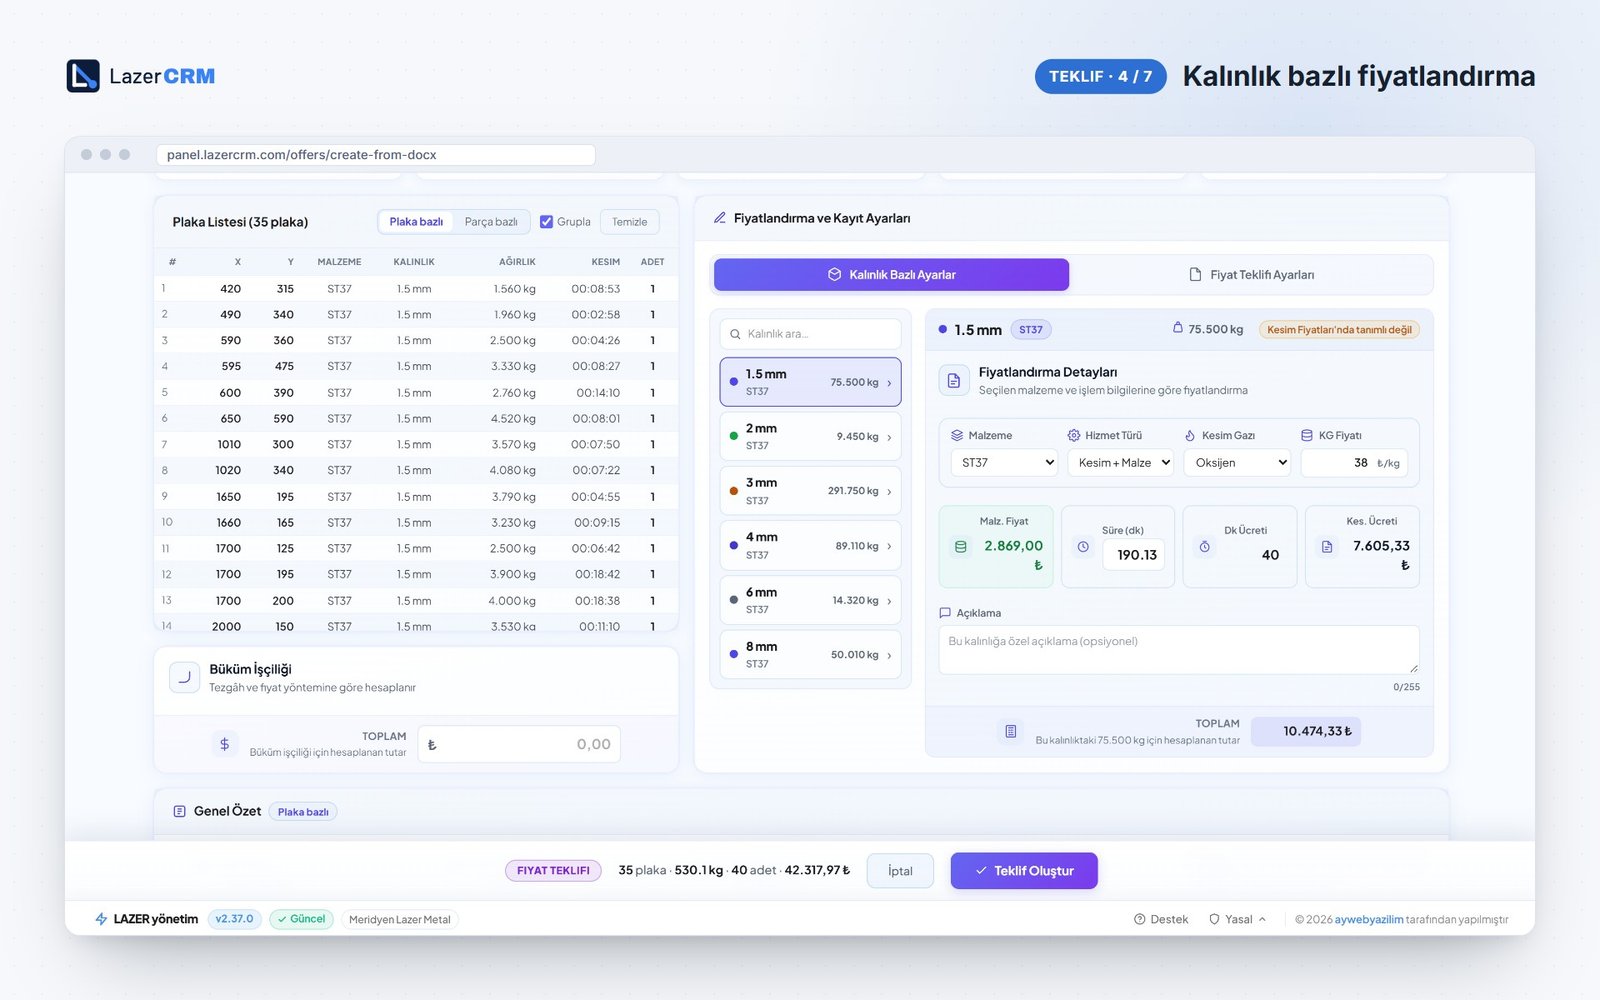Click the Destek help icon
1600x1000 pixels.
click(1139, 919)
